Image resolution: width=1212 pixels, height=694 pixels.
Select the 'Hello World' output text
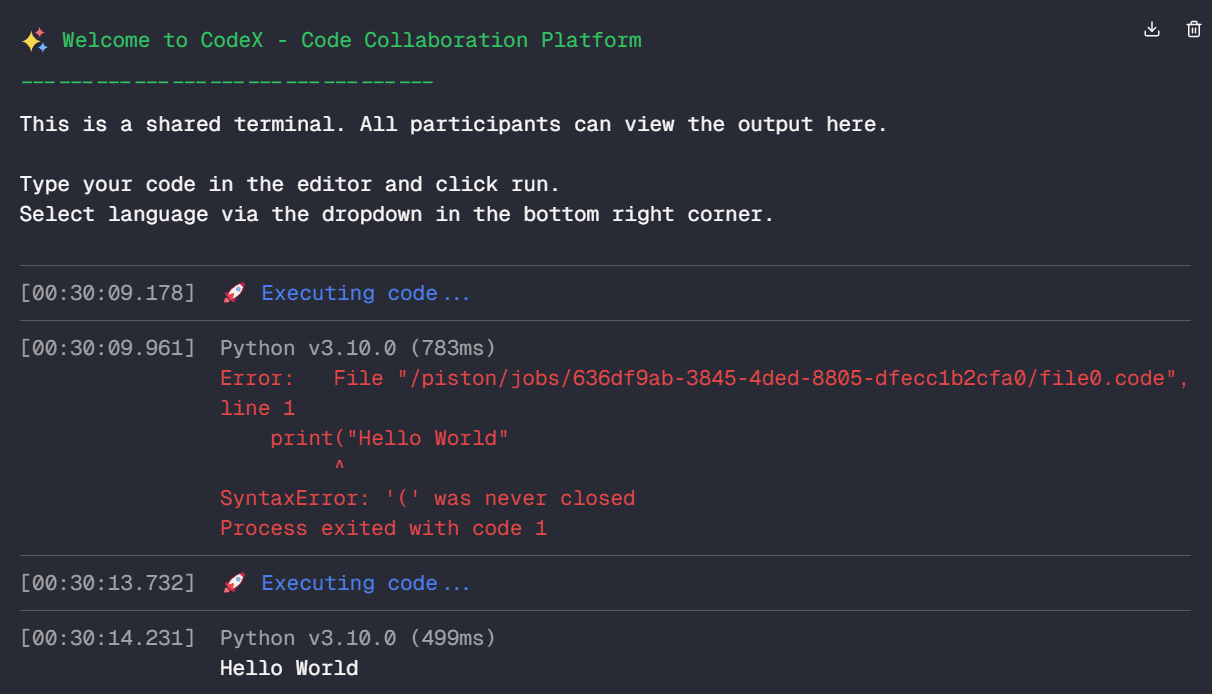[x=288, y=667]
